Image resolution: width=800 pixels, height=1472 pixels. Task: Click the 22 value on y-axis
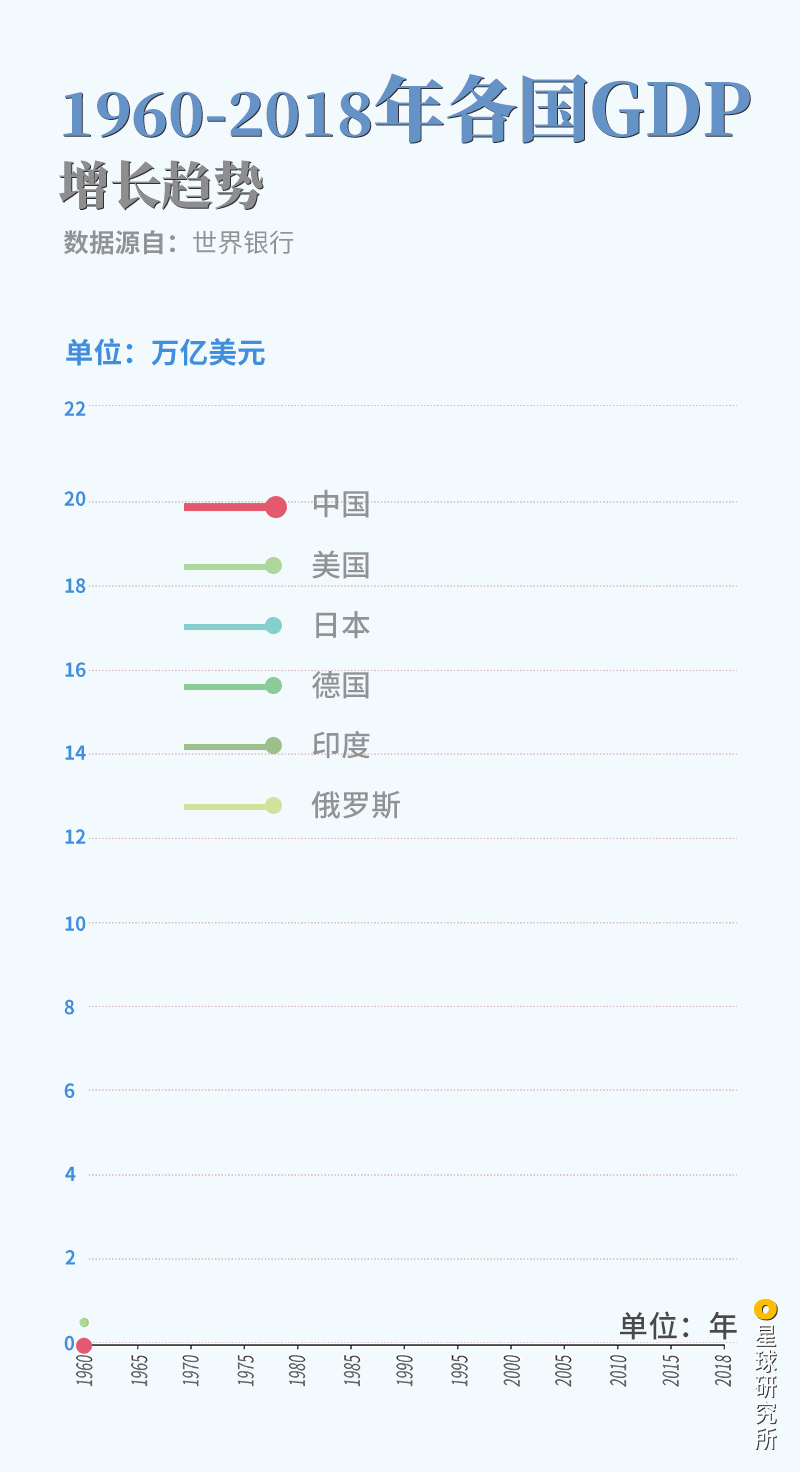click(75, 408)
